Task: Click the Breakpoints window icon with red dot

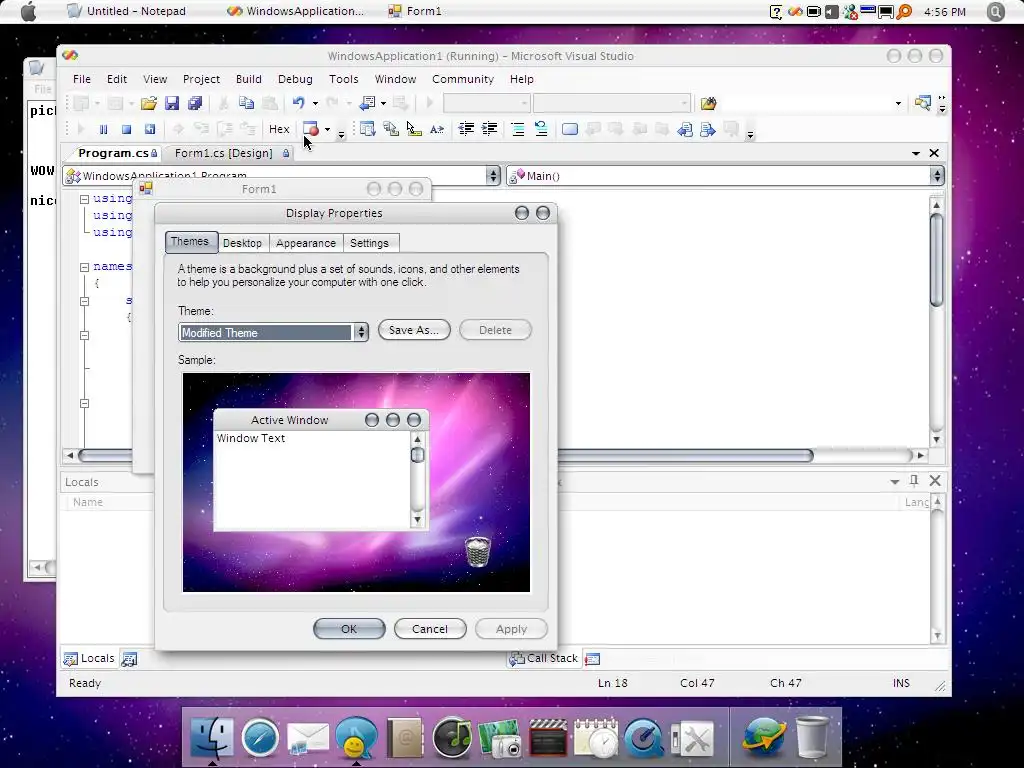Action: (x=311, y=129)
